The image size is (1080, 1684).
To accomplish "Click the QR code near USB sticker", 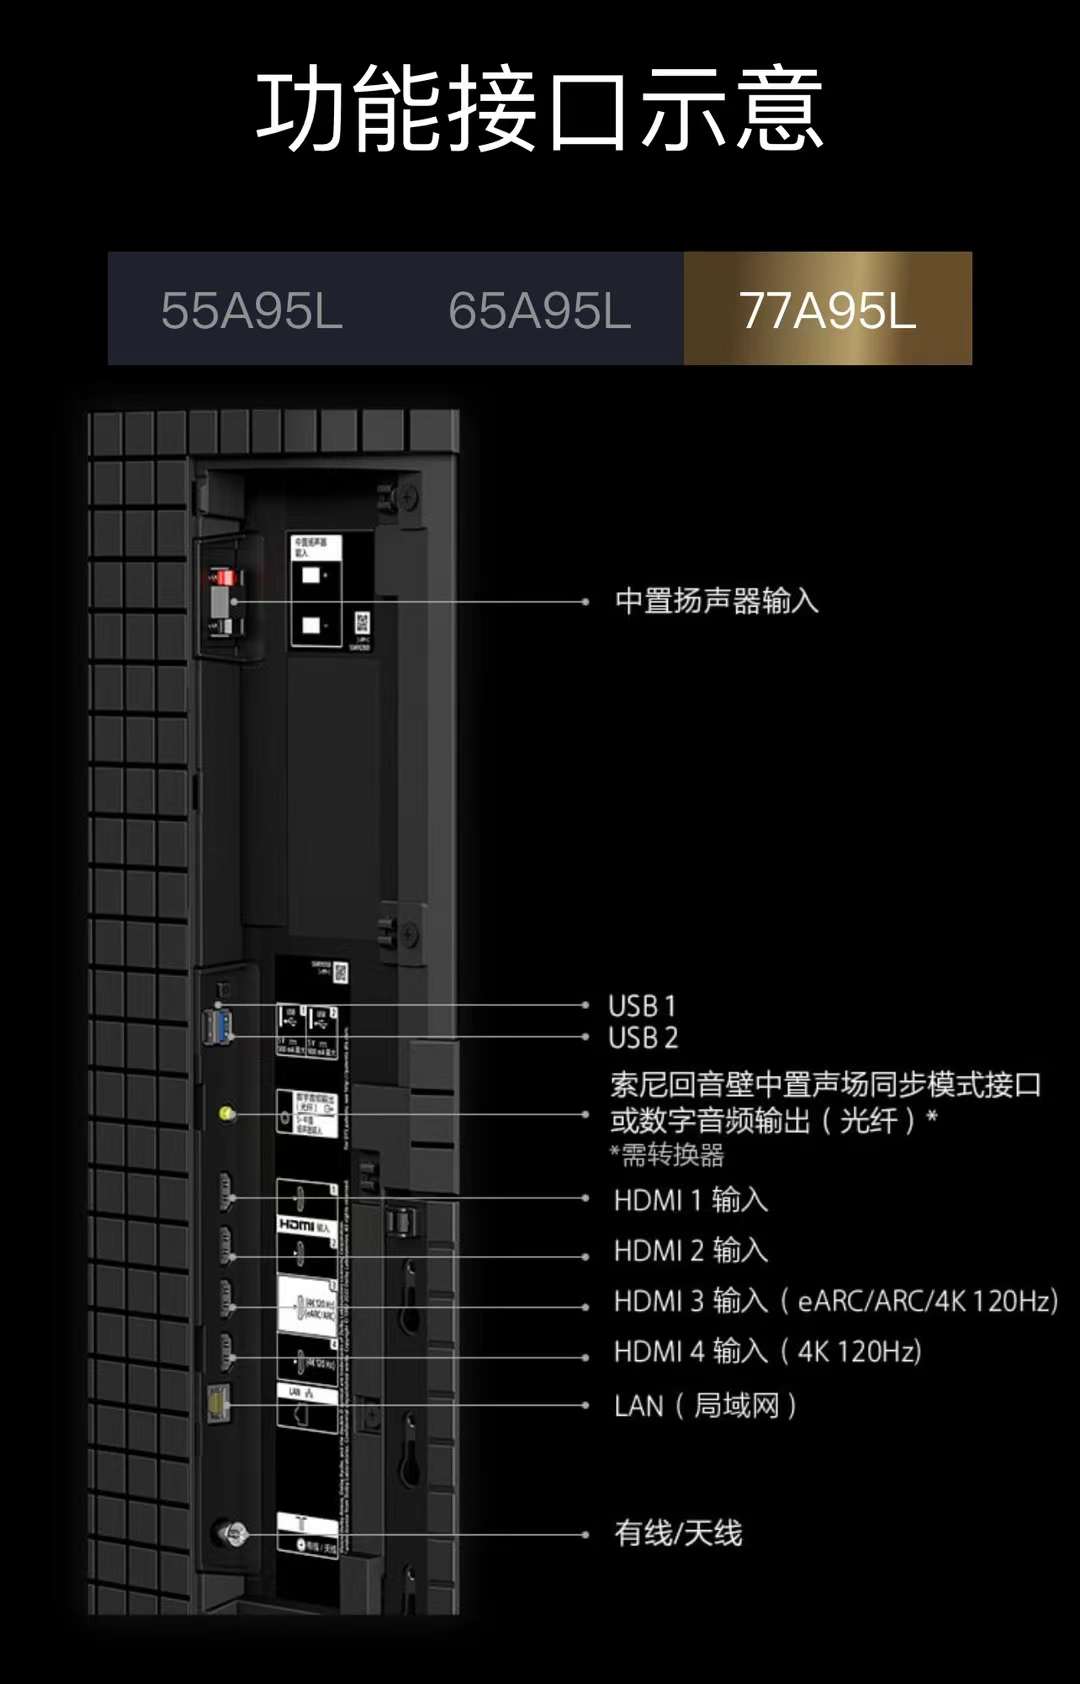I will tap(340, 972).
